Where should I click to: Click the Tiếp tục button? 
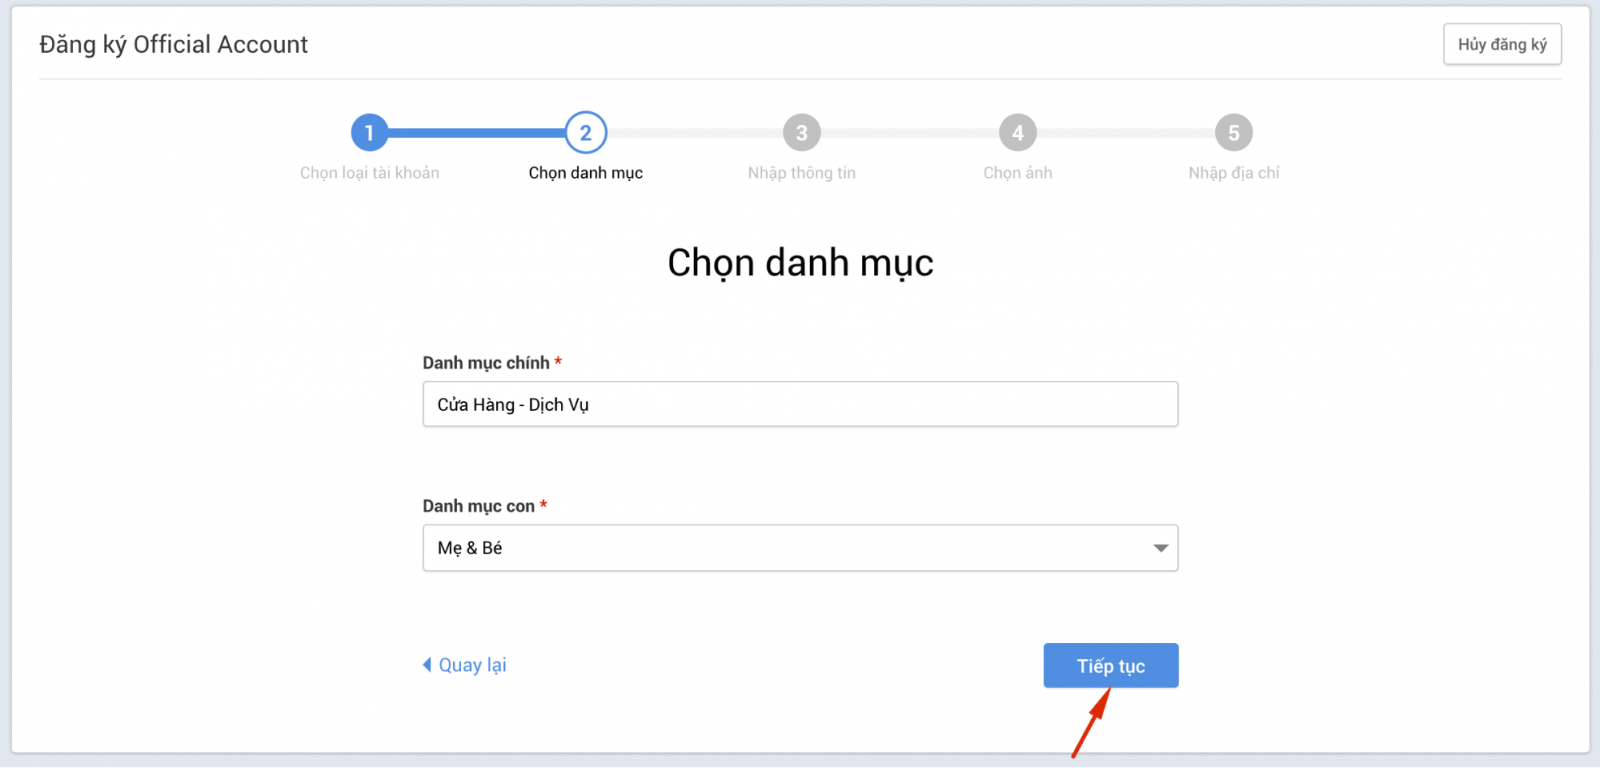1110,665
